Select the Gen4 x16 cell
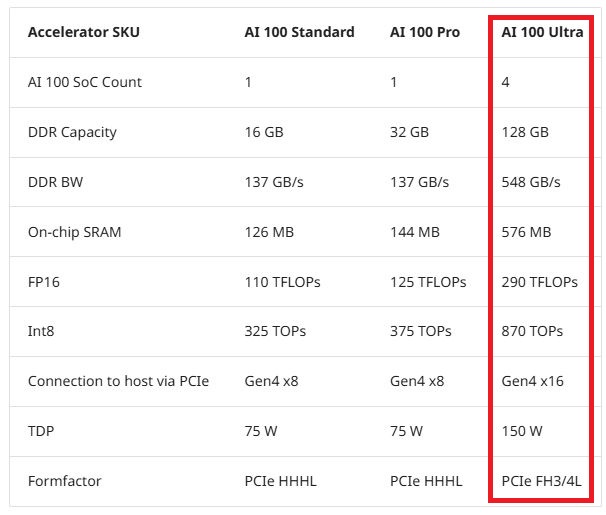This screenshot has height=515, width=606. [x=533, y=381]
